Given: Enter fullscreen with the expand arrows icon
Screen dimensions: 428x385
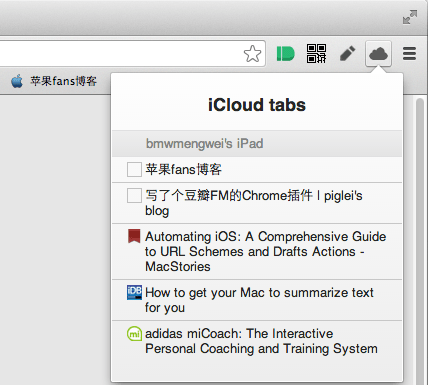Looking at the screenshot, I should (x=410, y=17).
